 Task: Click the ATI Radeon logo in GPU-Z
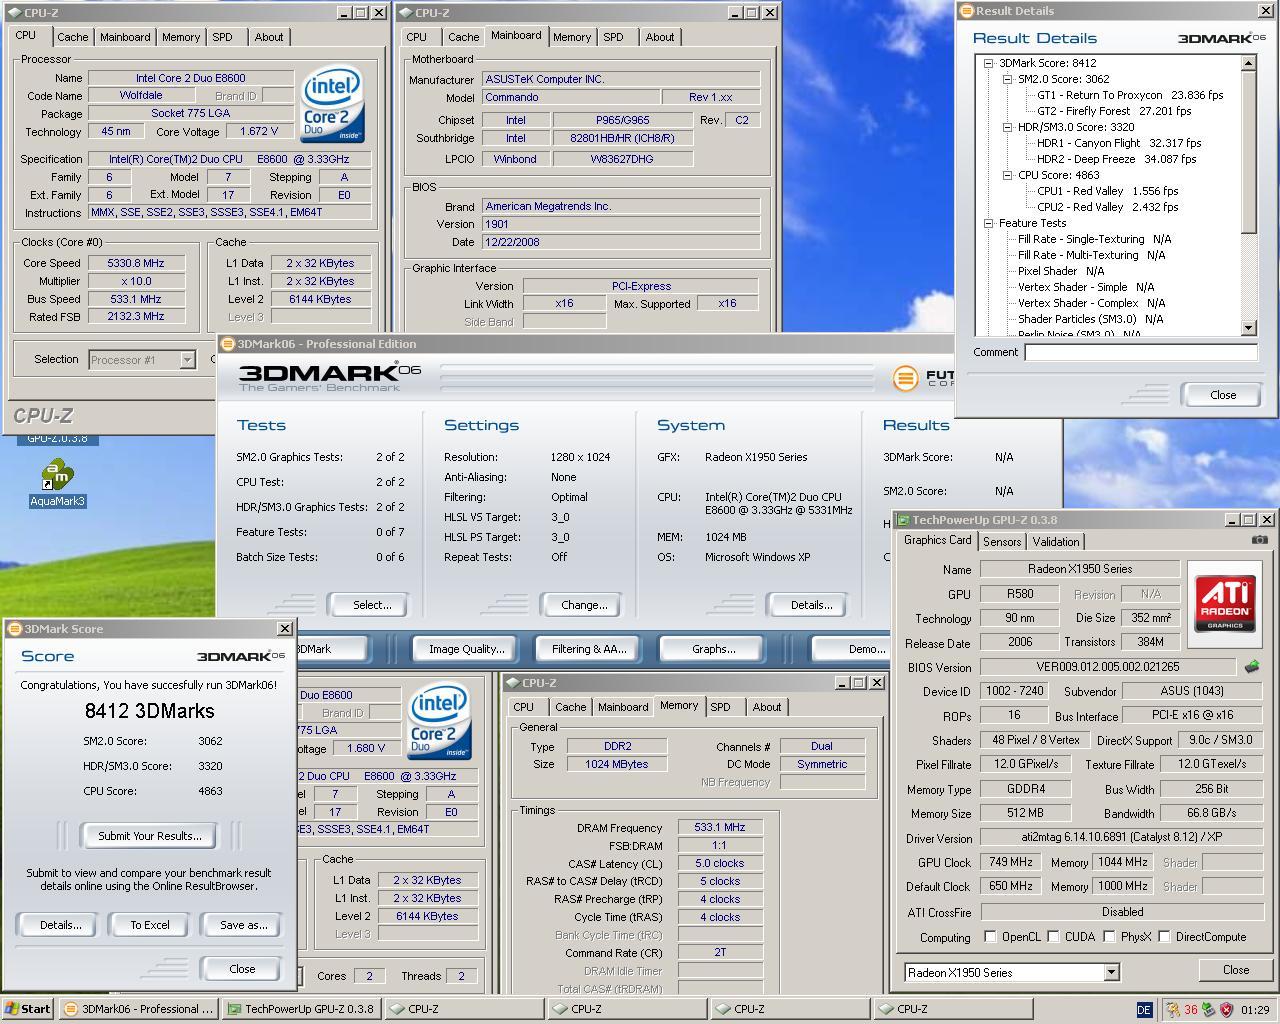point(1225,605)
